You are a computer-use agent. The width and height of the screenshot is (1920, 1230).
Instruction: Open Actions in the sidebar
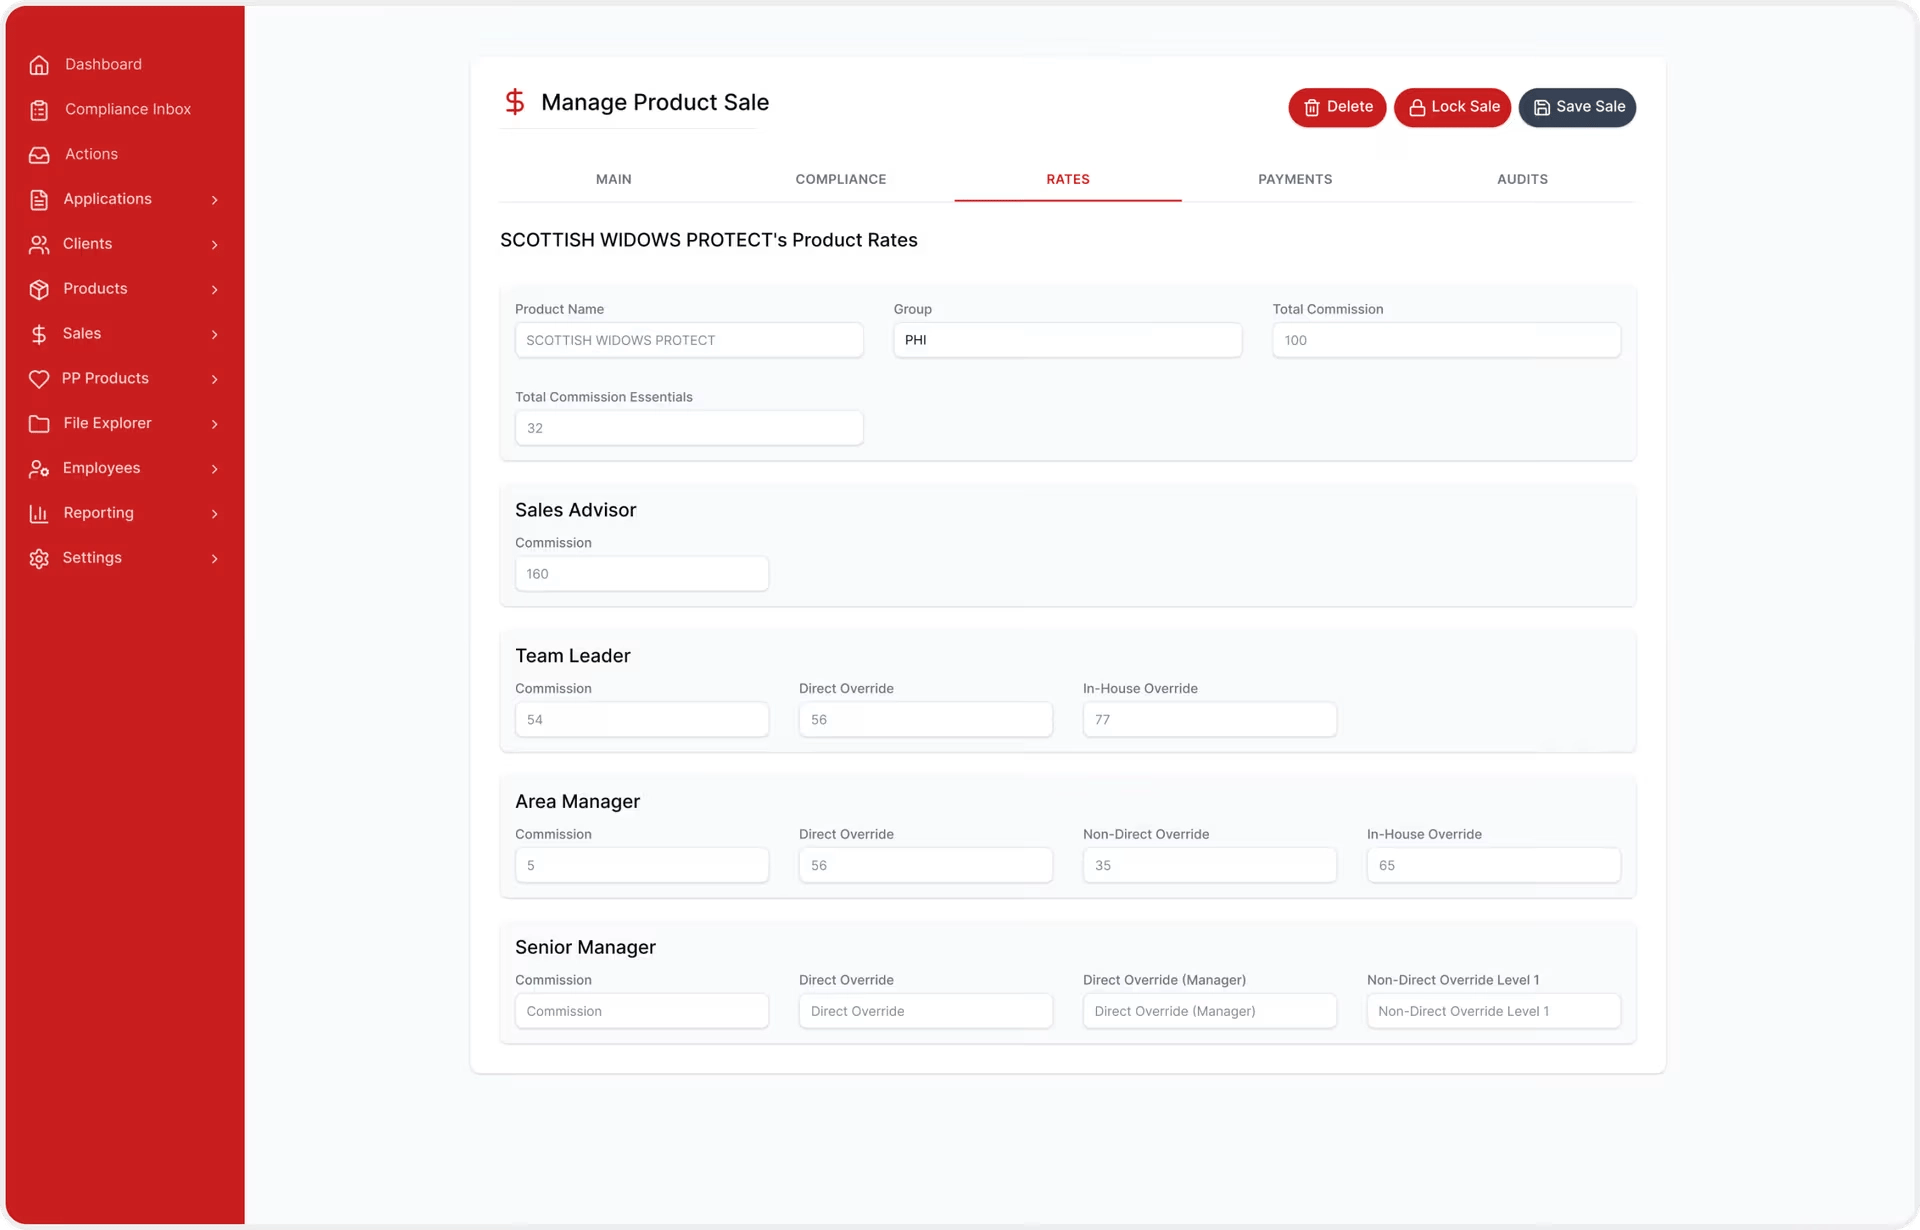coord(91,155)
